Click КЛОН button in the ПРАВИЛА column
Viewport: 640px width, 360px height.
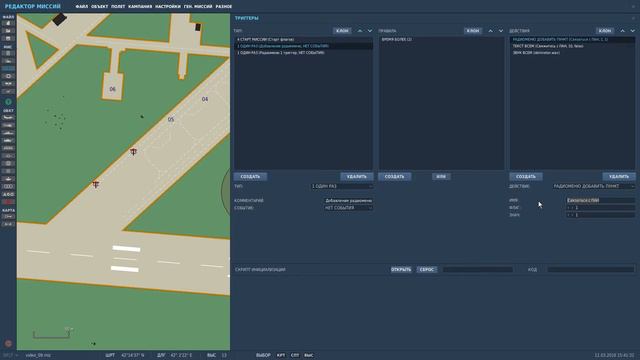(x=473, y=31)
